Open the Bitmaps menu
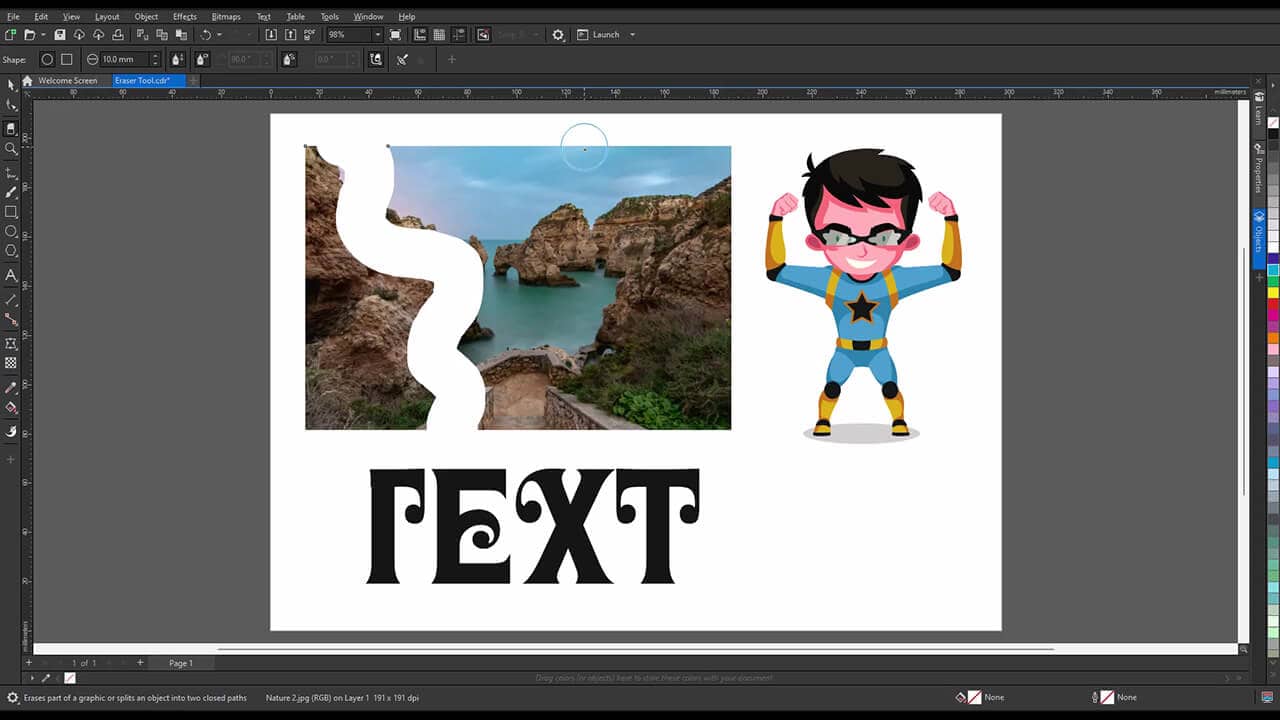 tap(226, 17)
